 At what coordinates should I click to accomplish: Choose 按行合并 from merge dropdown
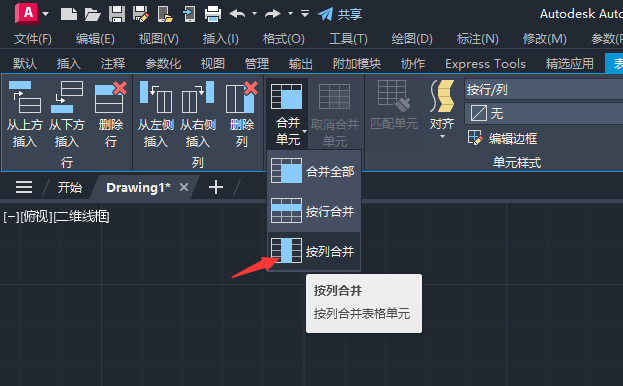click(313, 211)
